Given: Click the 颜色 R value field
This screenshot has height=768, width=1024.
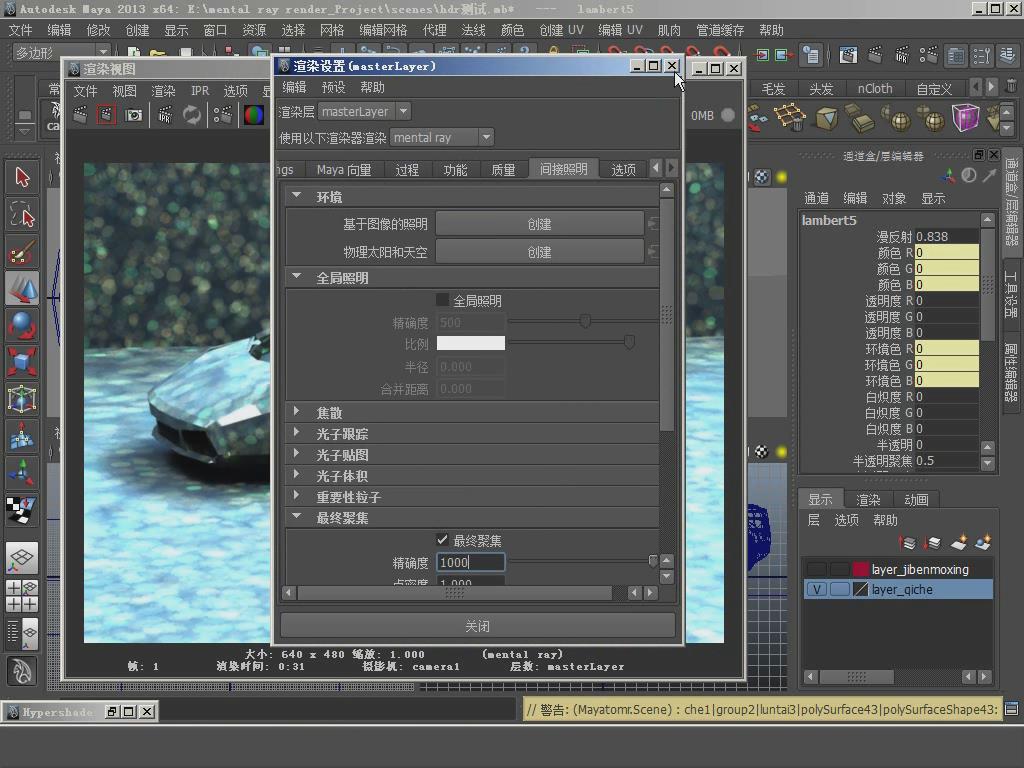Looking at the screenshot, I should (946, 252).
